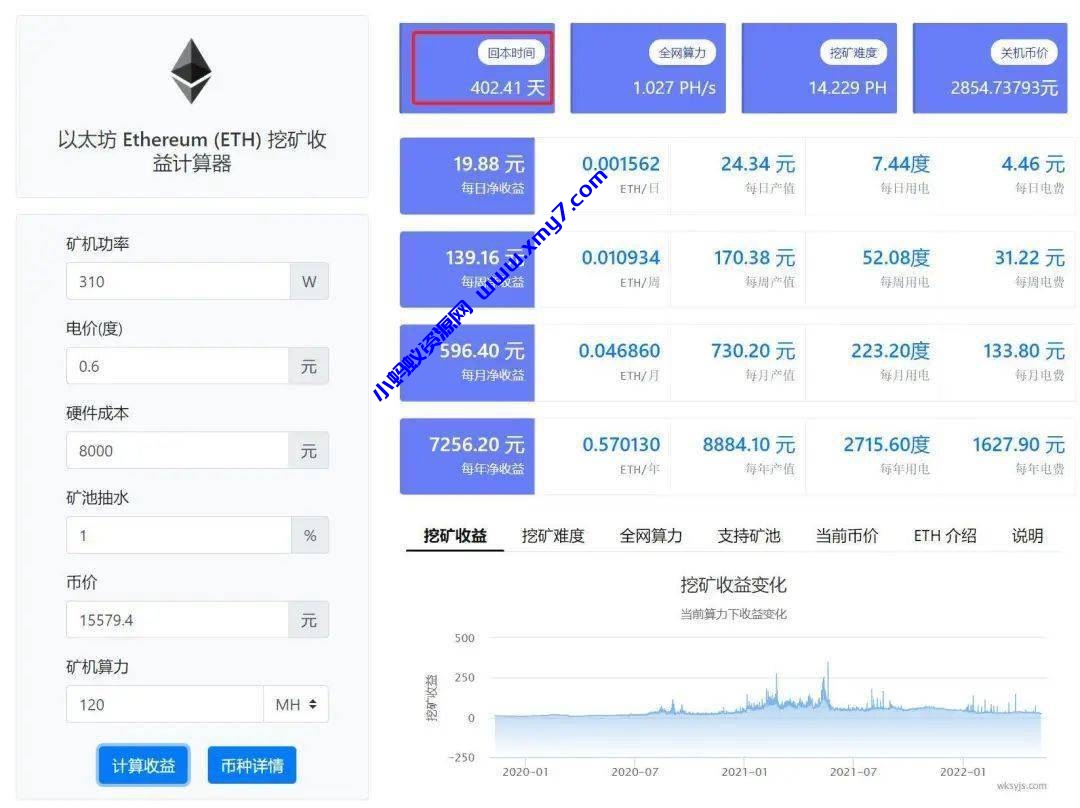Switch to the 挖矿收益 tab
The height and width of the screenshot is (808, 1080).
[x=455, y=535]
